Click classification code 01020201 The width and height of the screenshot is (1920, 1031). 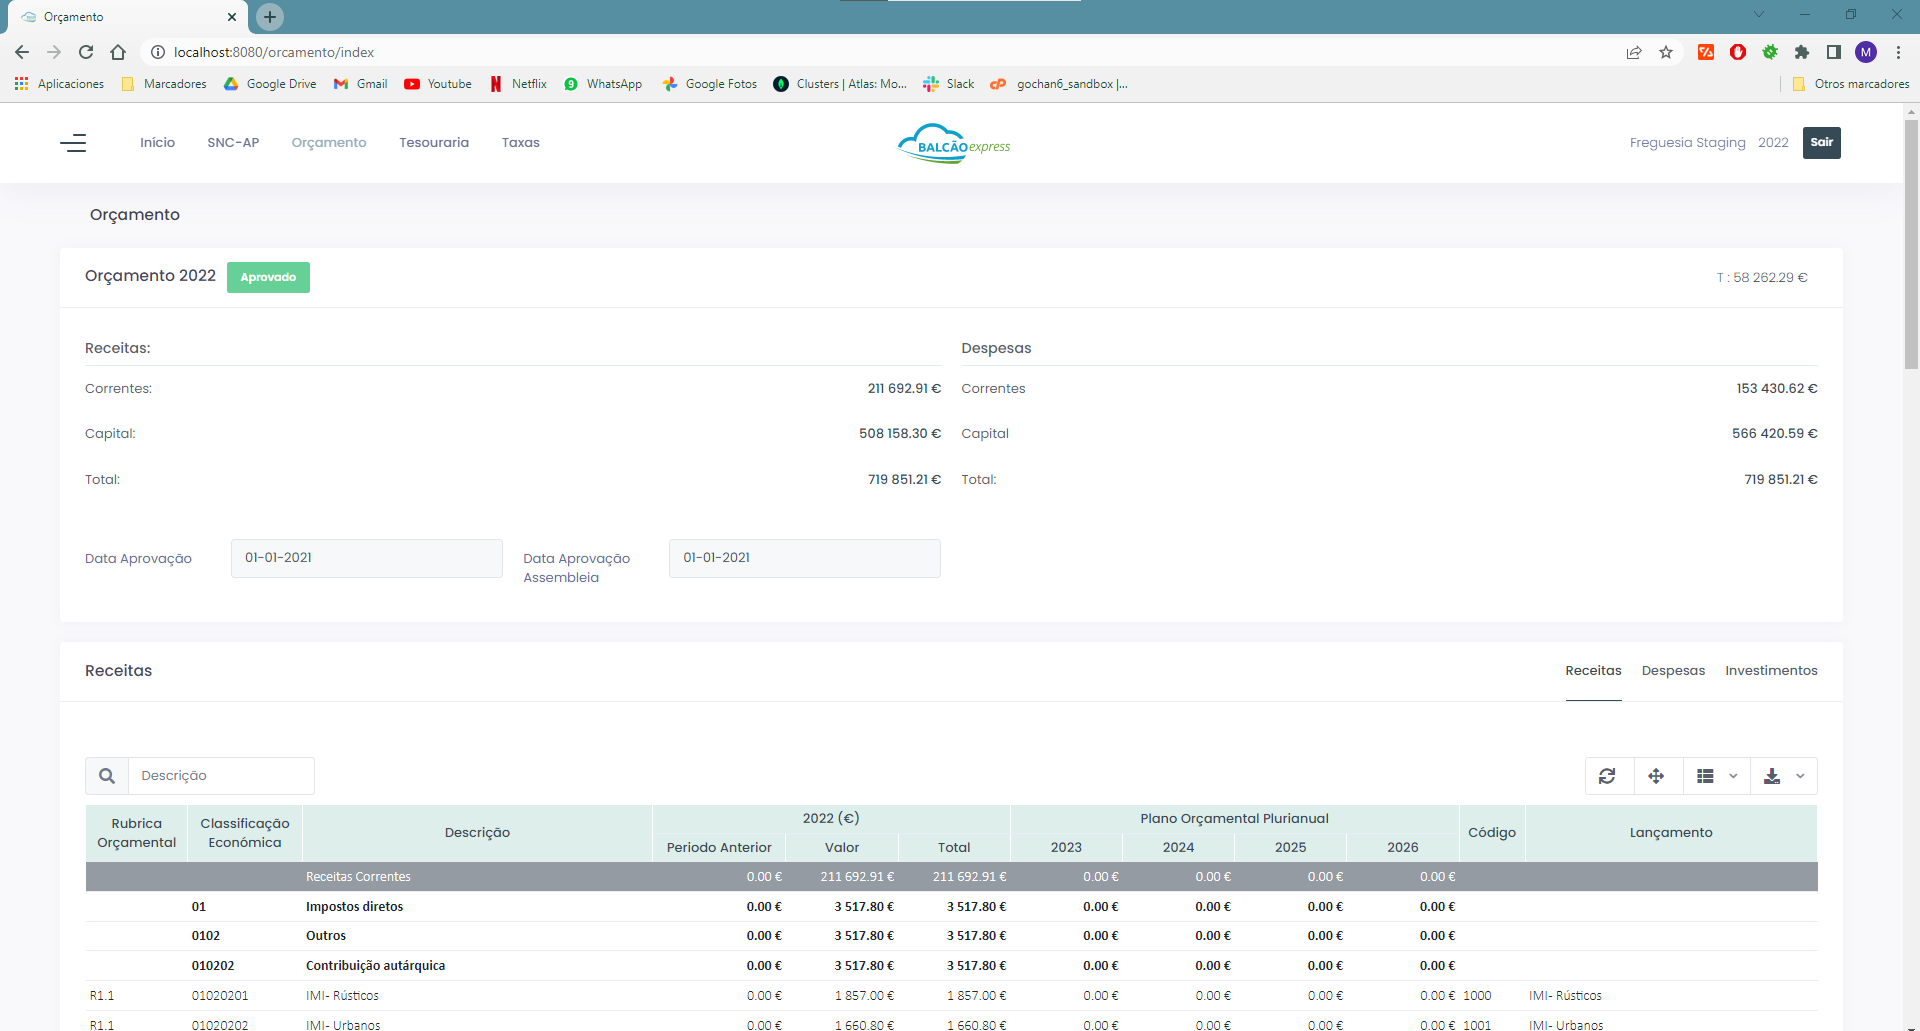point(220,996)
